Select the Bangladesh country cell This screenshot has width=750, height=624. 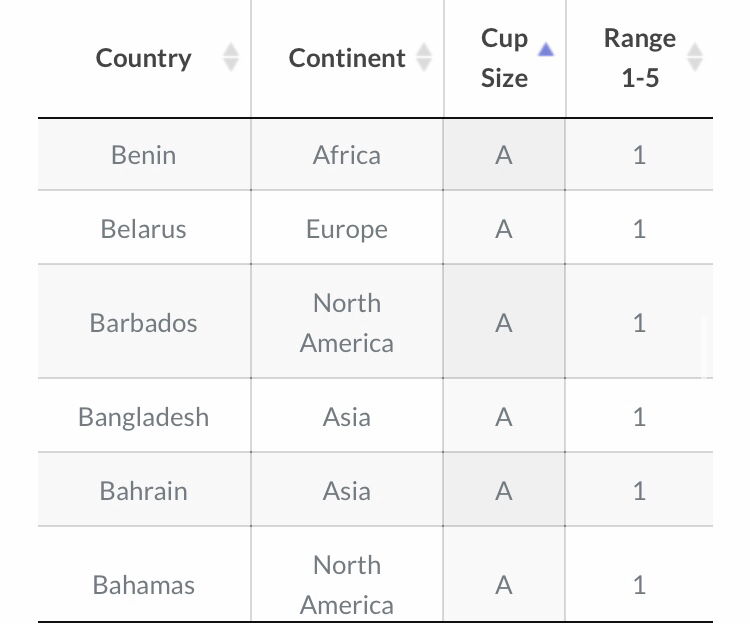coord(144,416)
